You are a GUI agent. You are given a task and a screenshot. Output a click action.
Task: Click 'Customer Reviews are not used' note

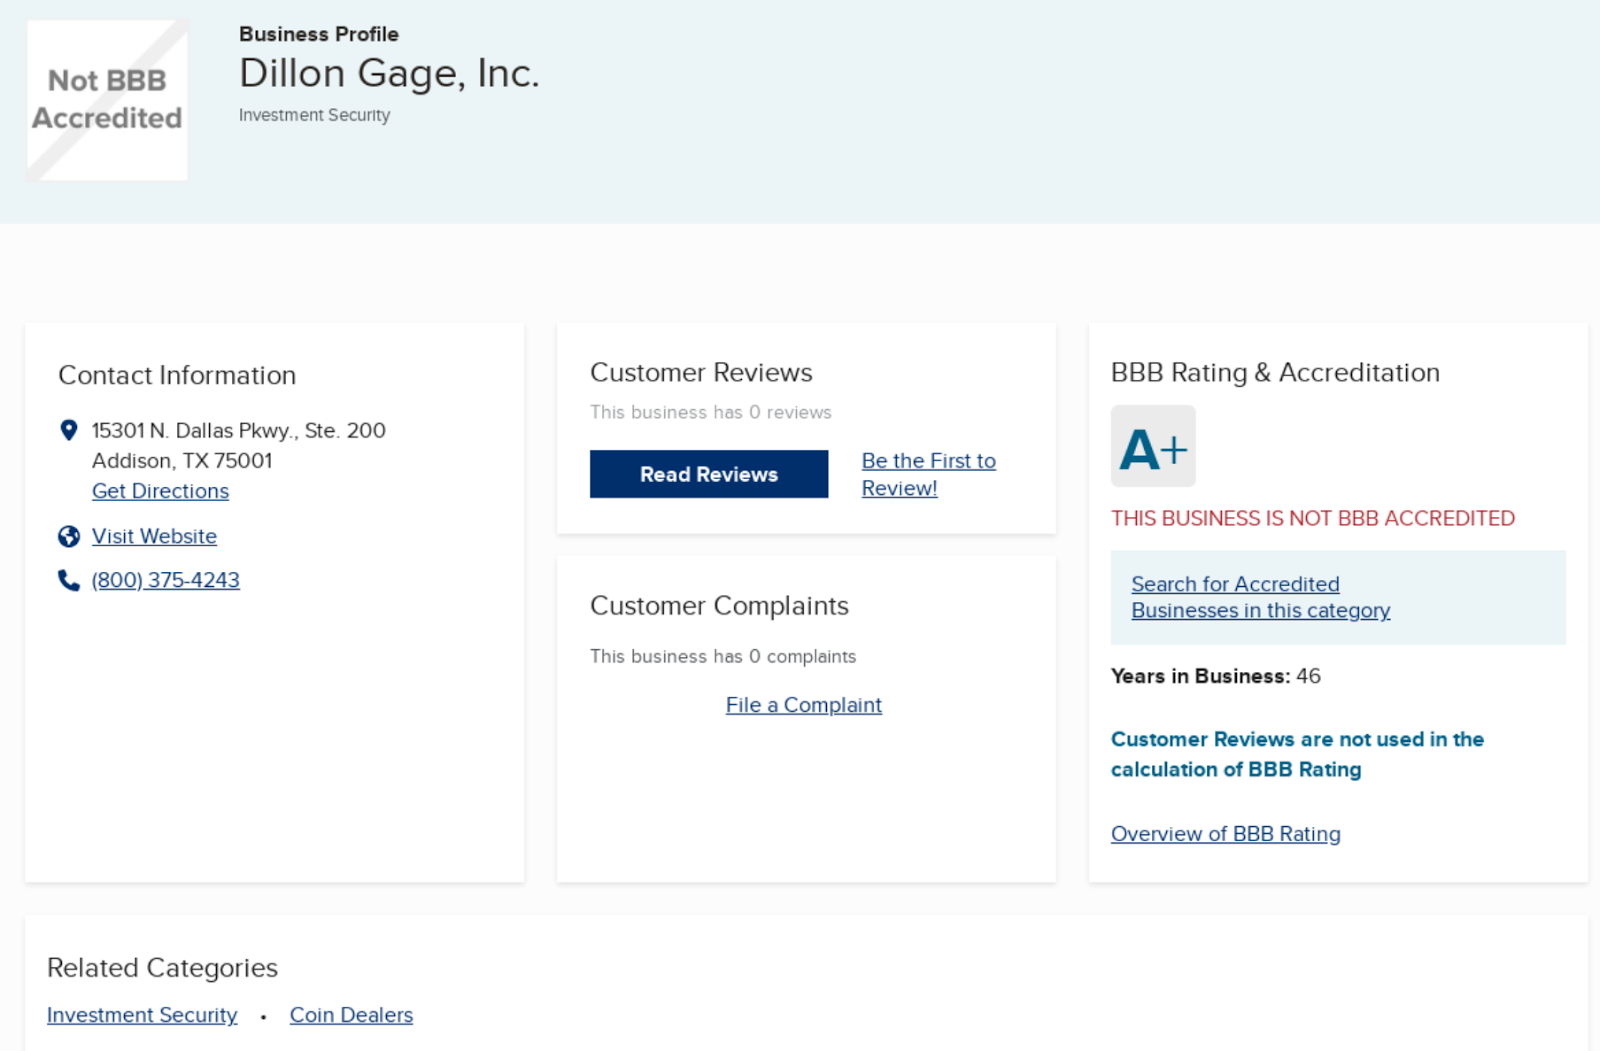coord(1297,754)
